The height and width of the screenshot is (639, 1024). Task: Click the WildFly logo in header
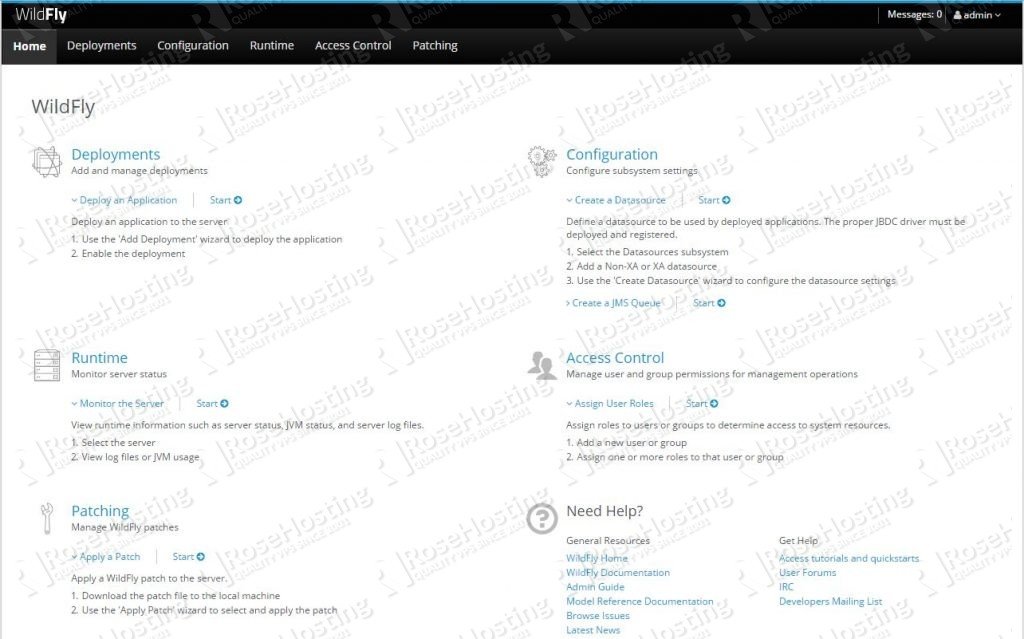pyautogui.click(x=41, y=15)
